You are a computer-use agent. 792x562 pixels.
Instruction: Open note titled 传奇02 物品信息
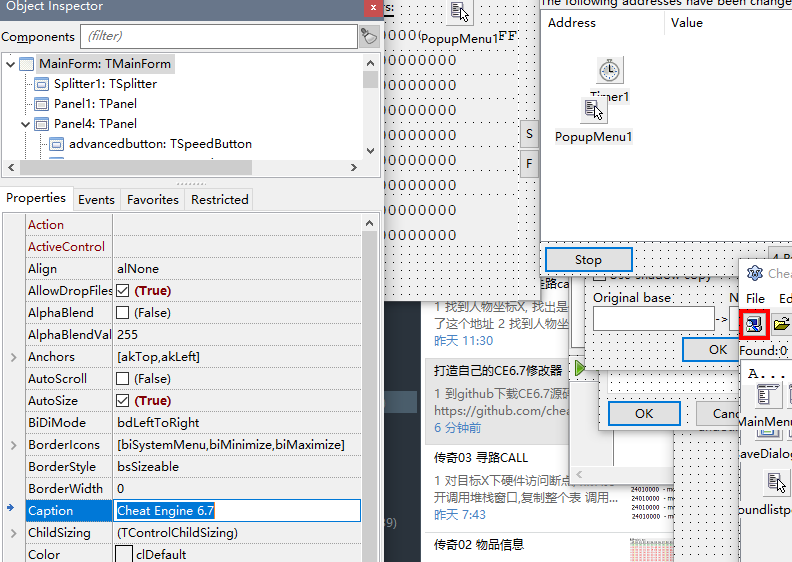coord(479,544)
